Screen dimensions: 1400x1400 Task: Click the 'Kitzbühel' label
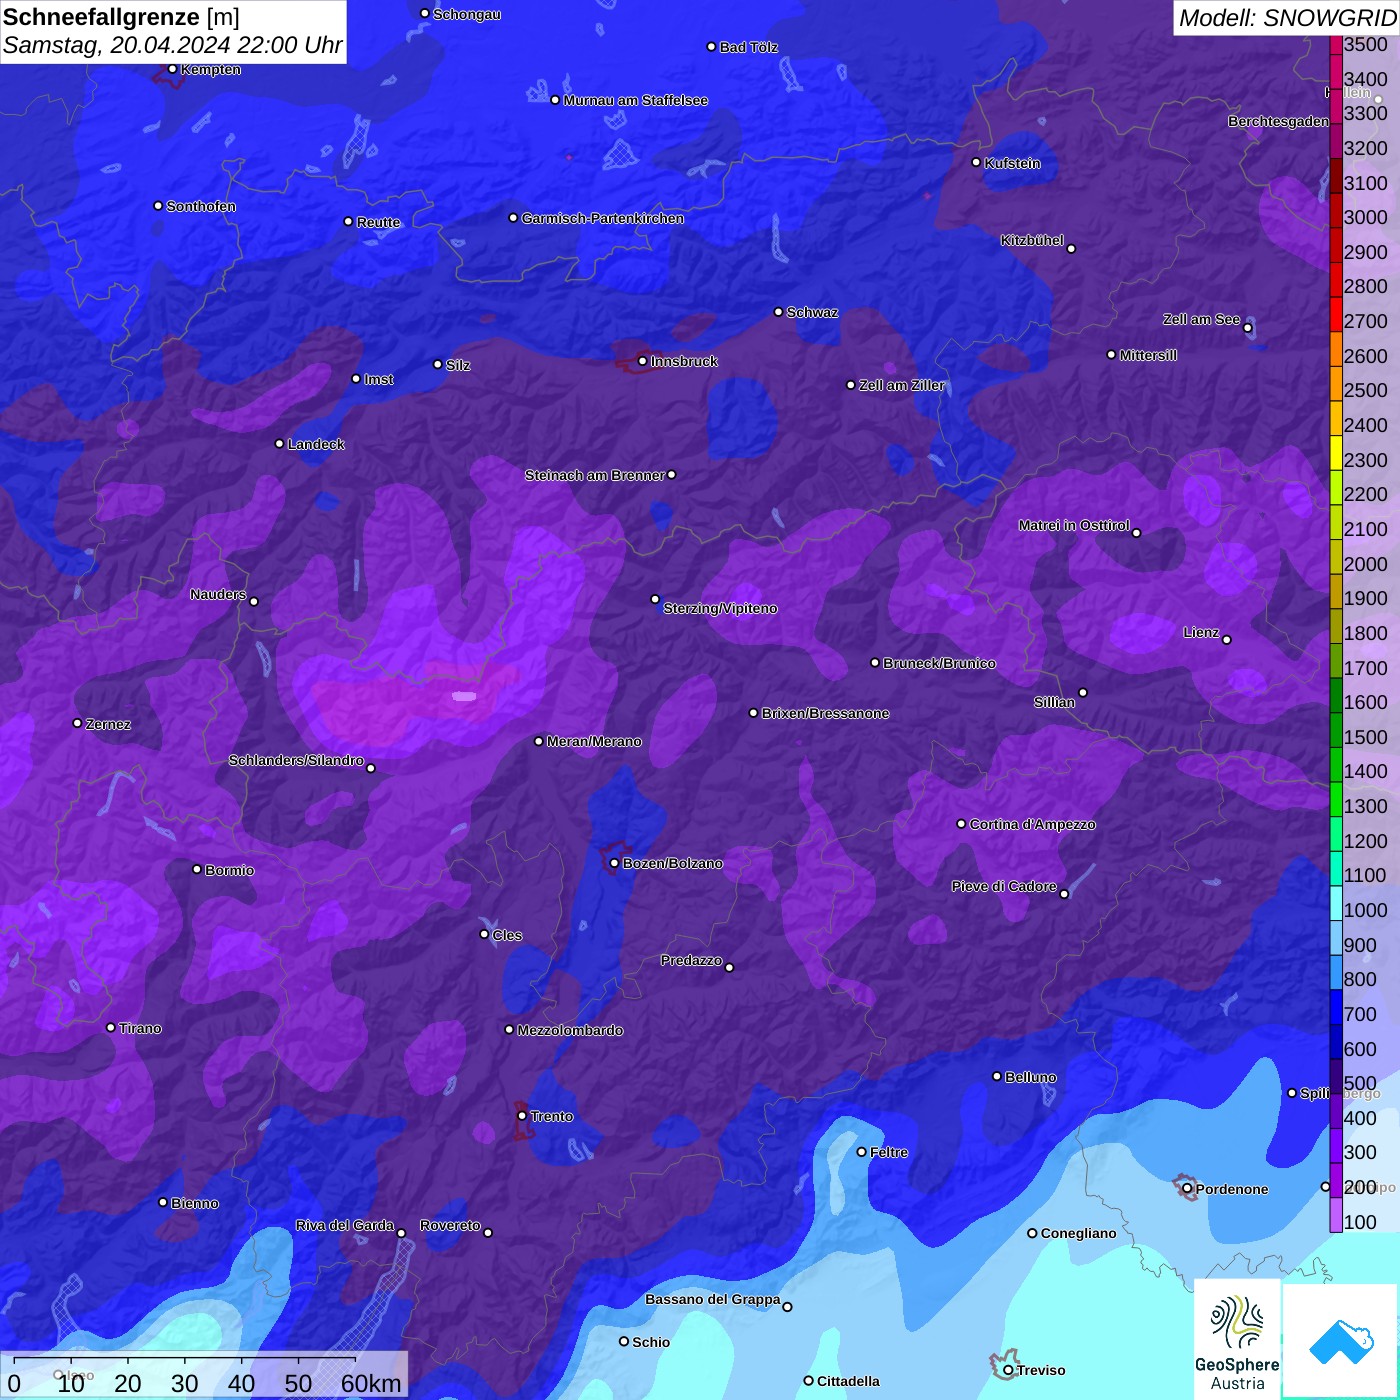[x=1032, y=240]
